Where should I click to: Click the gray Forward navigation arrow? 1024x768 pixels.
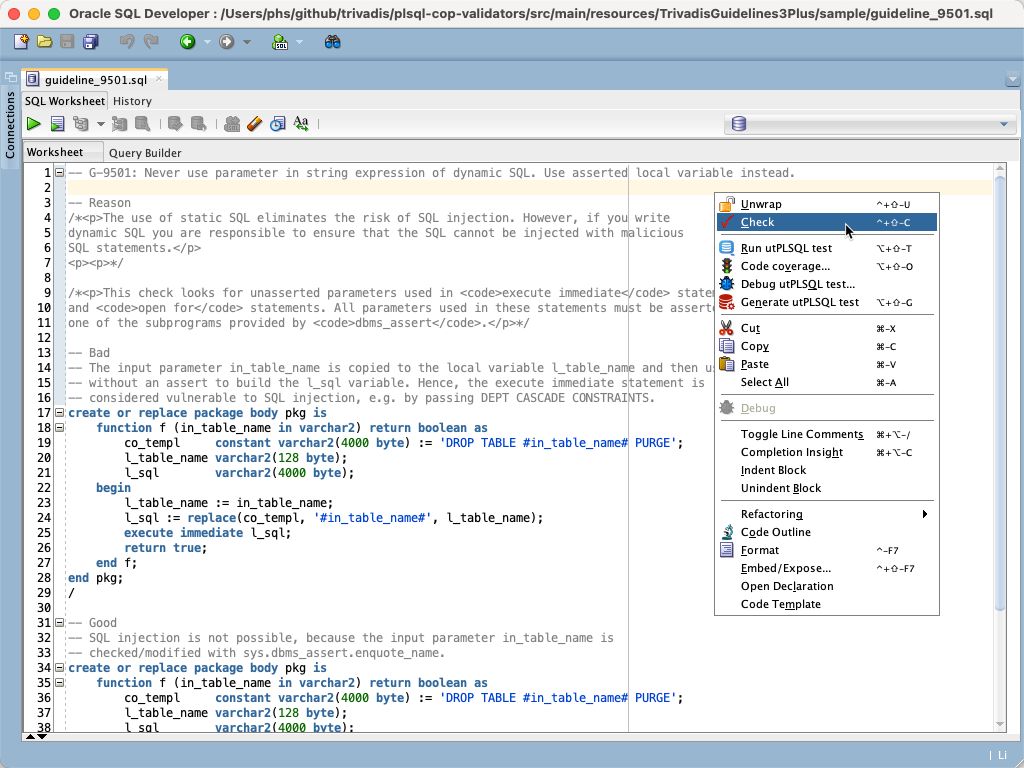(x=227, y=42)
